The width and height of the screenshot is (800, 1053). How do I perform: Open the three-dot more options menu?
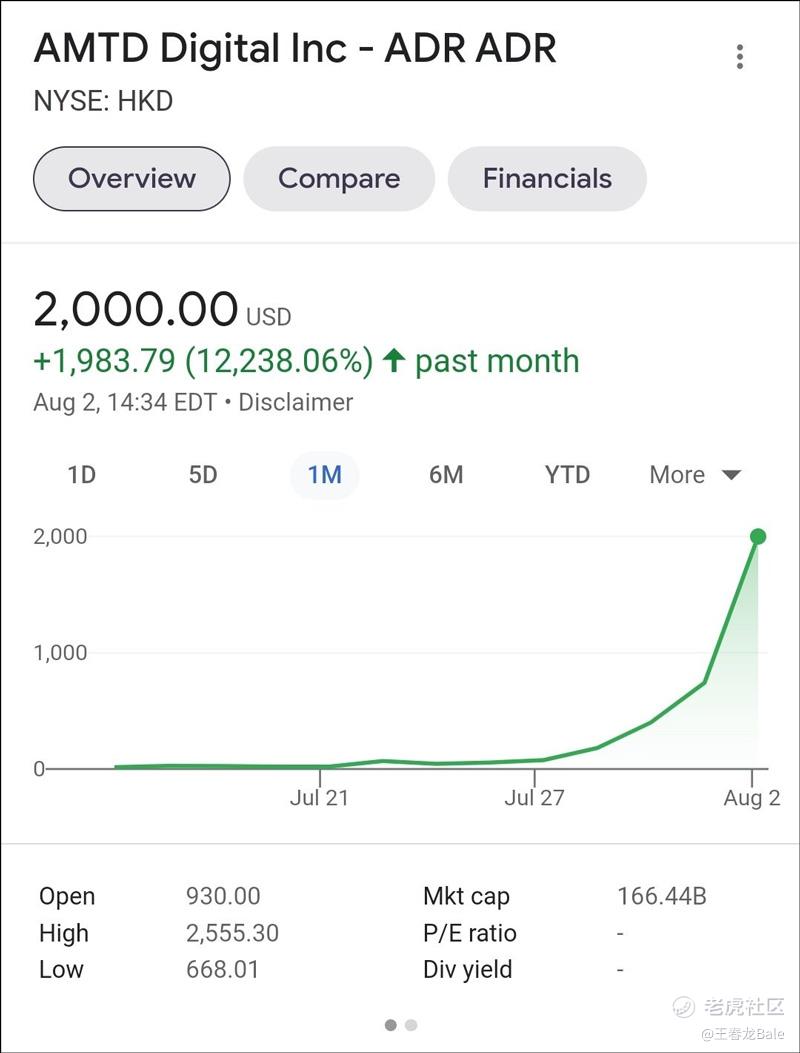click(740, 56)
